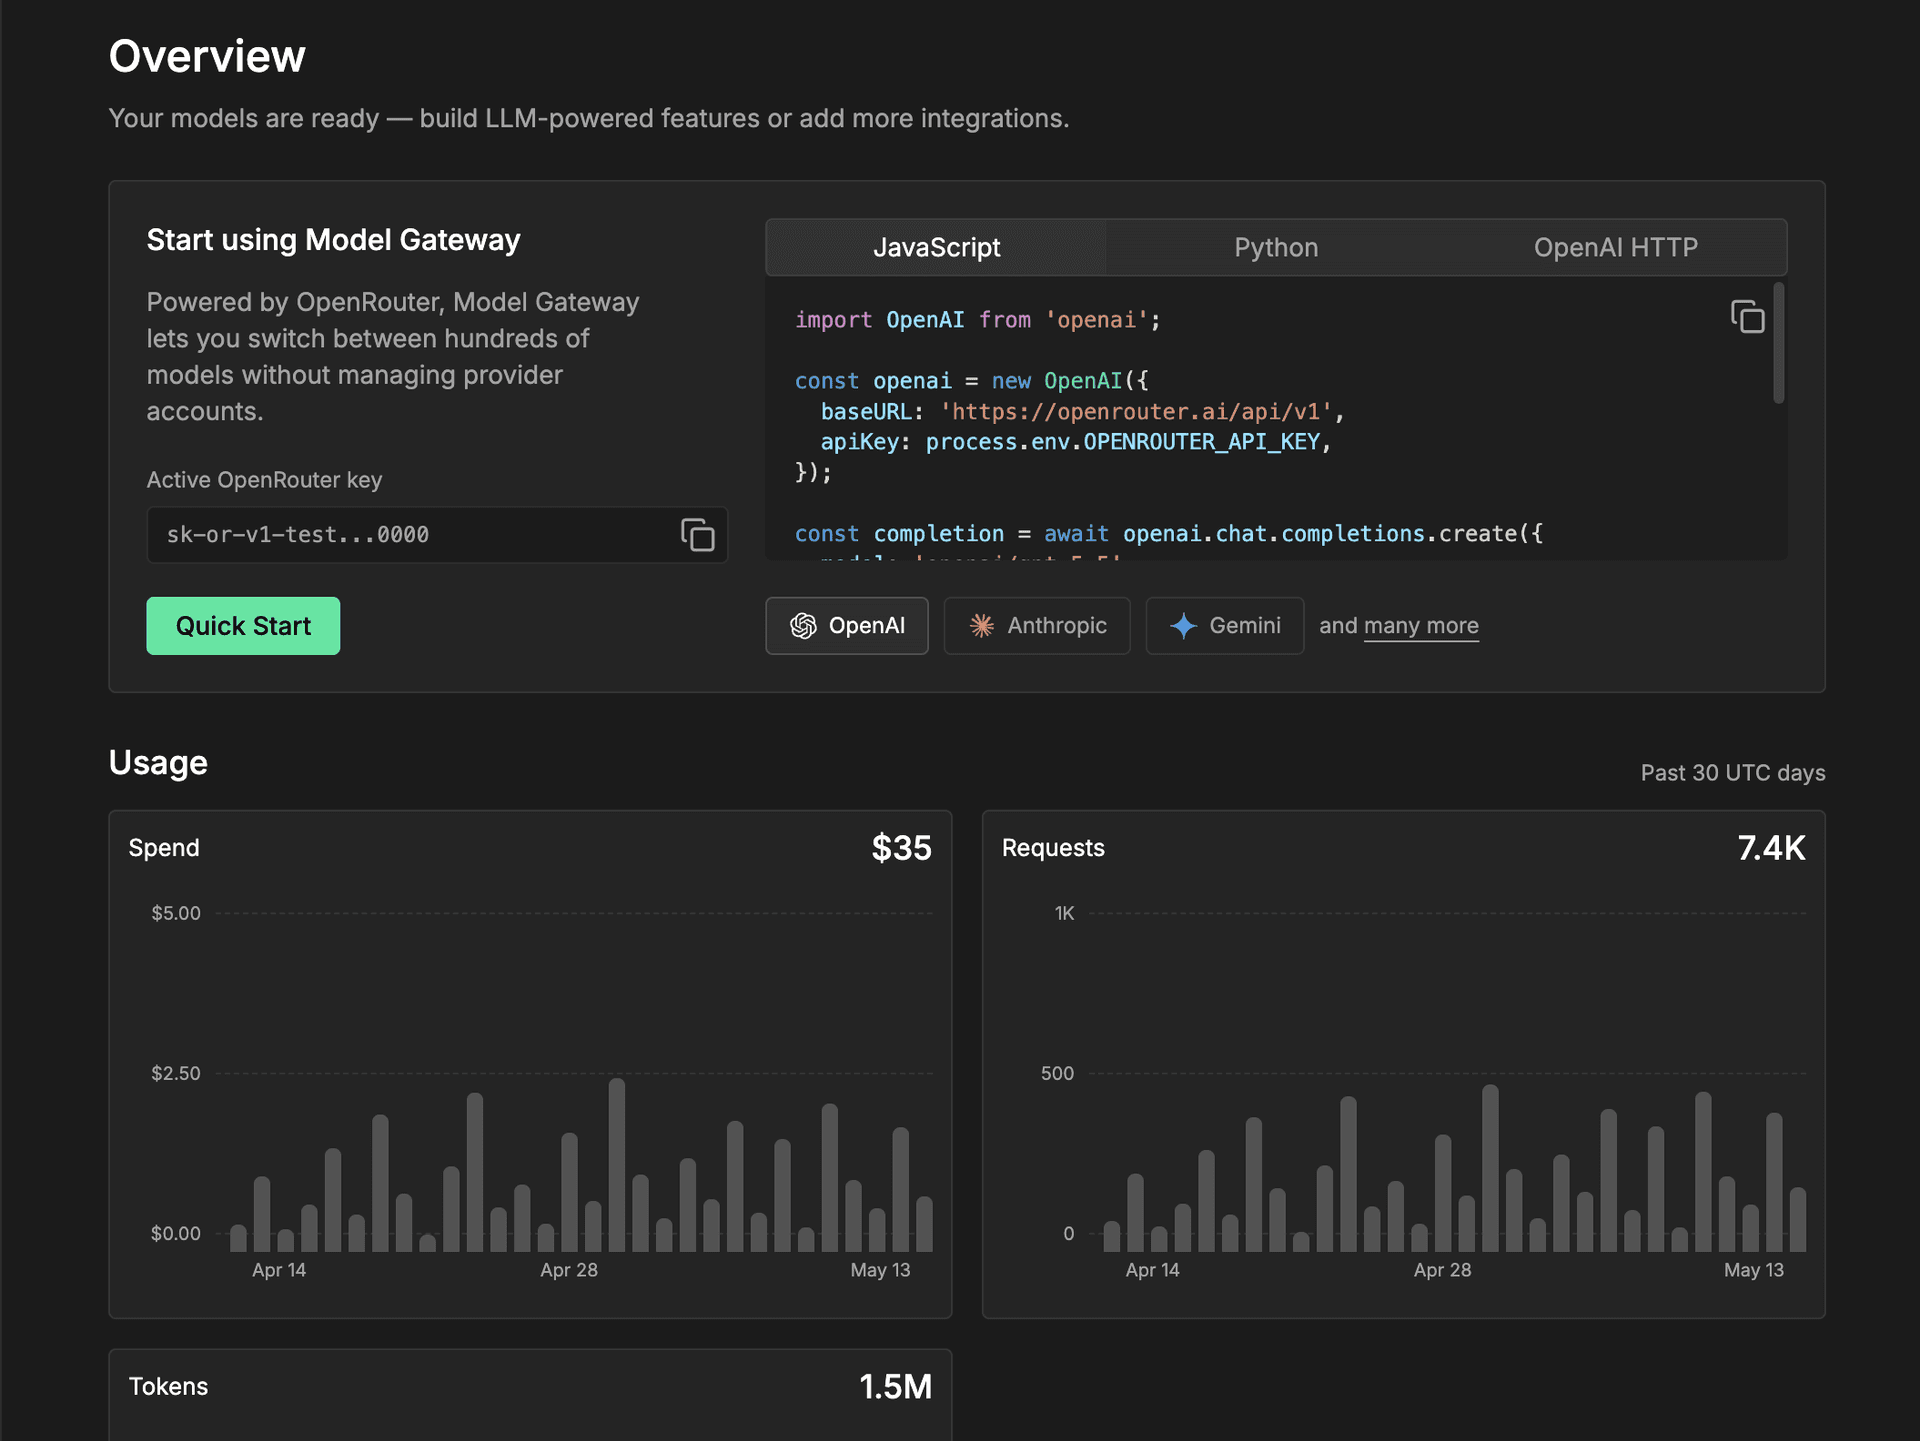1920x1441 pixels.
Task: Click the 1K axis label in Requests
Action: 1064,913
